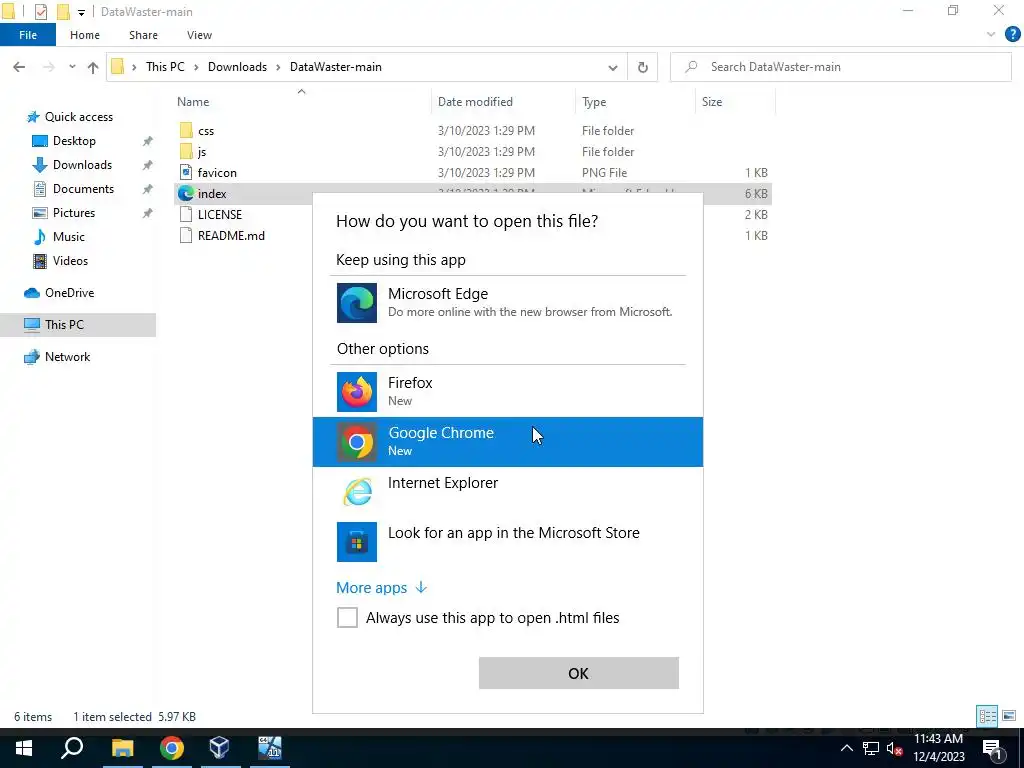The image size is (1024, 768).
Task: Open Desktop in Quick access
Action: point(74,141)
